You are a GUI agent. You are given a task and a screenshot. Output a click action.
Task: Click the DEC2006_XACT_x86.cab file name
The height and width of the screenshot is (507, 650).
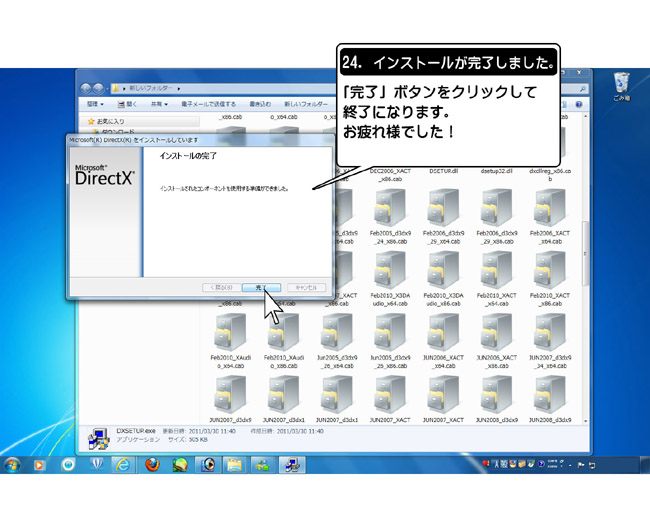[390, 175]
